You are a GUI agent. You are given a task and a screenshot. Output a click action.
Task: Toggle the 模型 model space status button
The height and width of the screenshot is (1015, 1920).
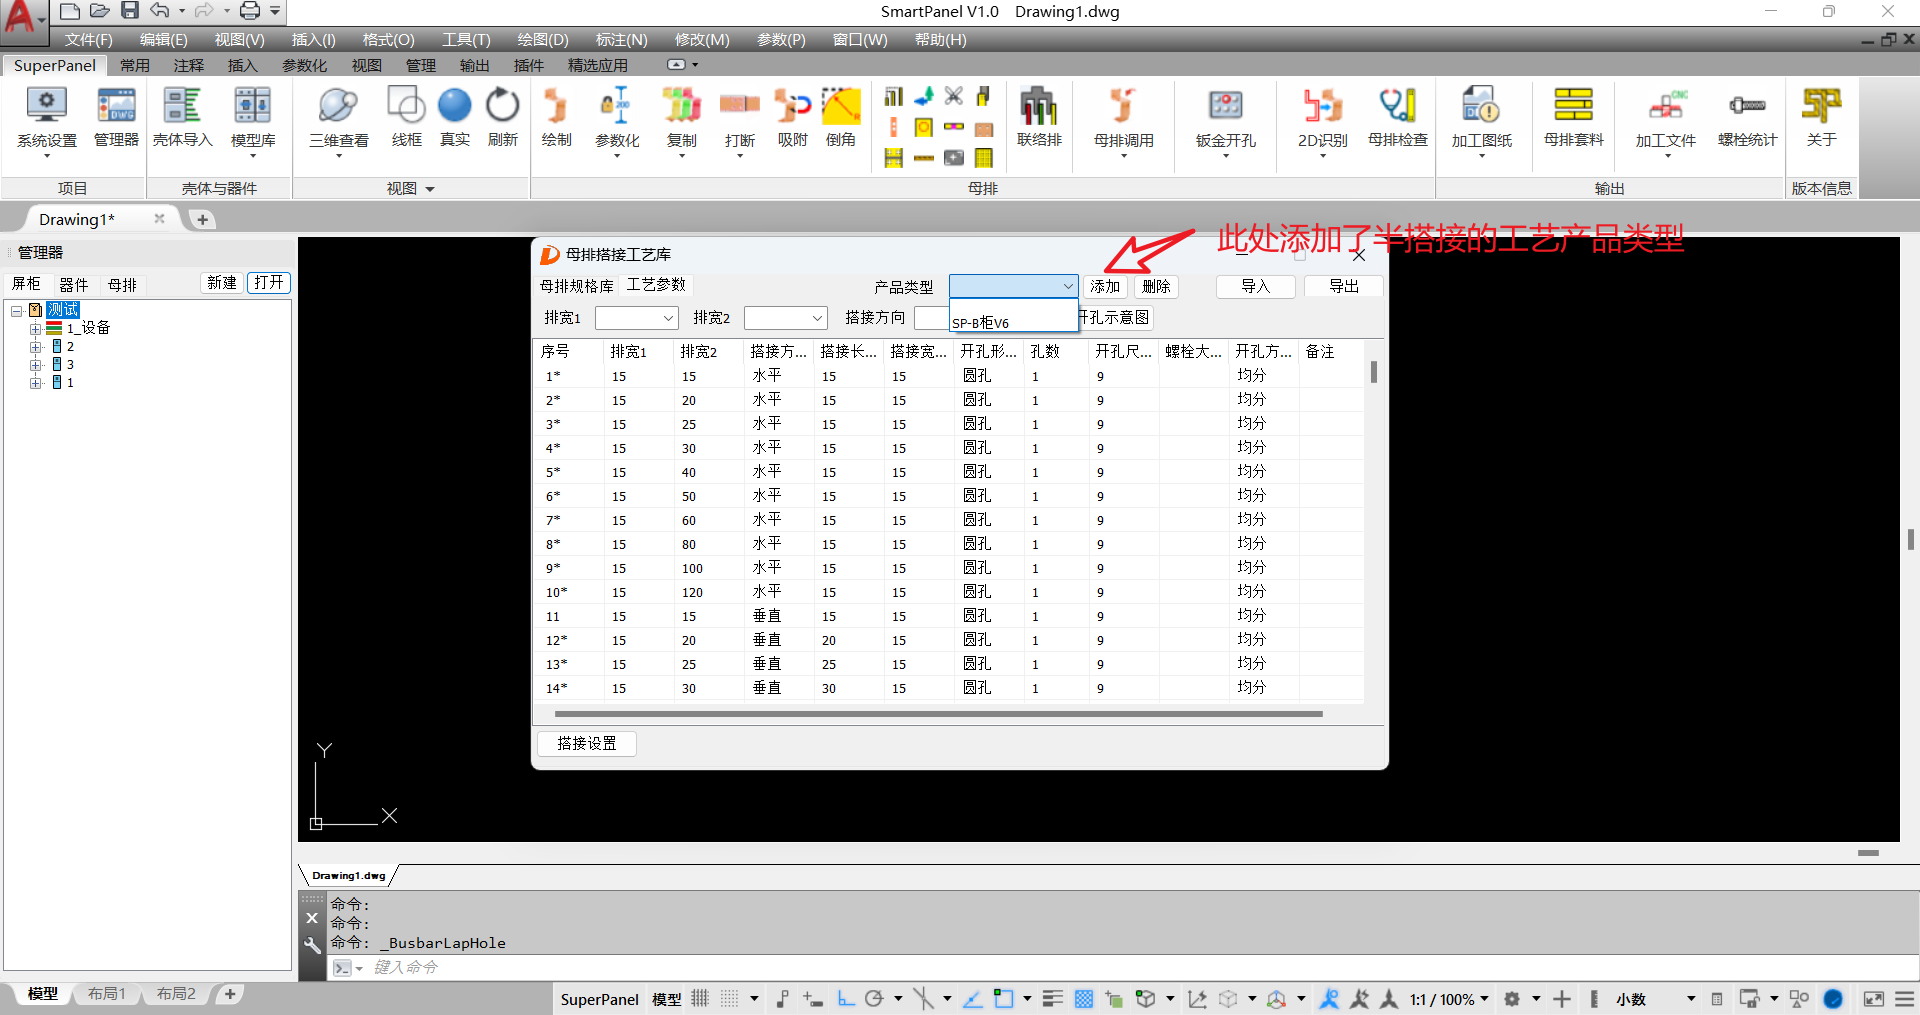tap(666, 999)
